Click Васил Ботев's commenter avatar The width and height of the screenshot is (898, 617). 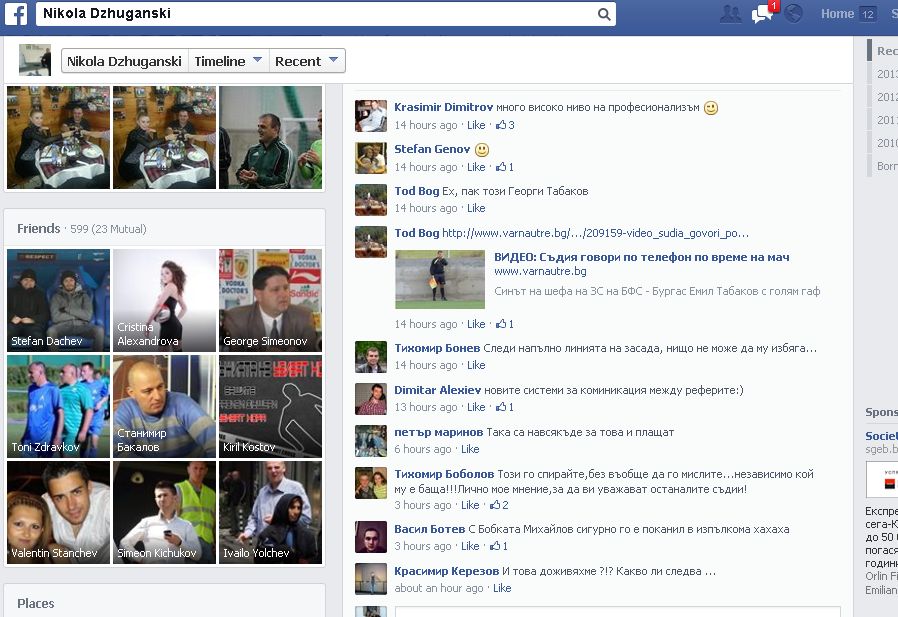[371, 537]
